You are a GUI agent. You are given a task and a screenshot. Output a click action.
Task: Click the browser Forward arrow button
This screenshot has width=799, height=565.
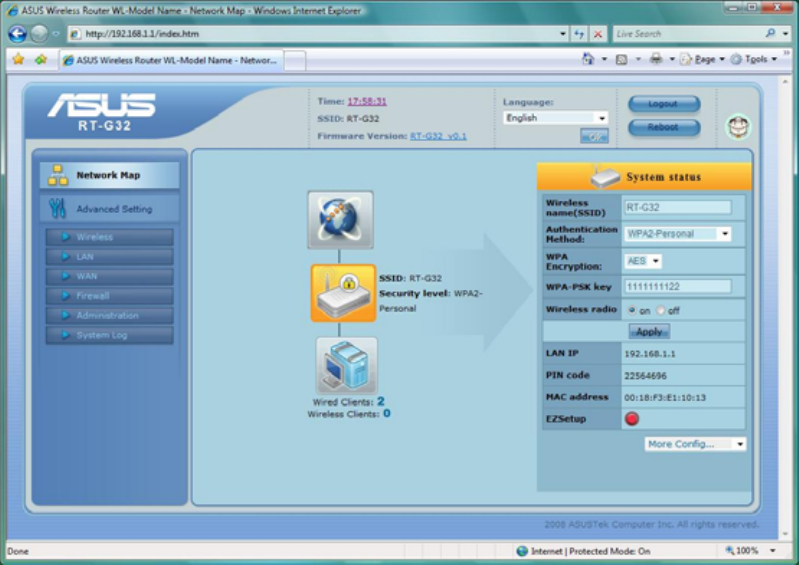[39, 34]
